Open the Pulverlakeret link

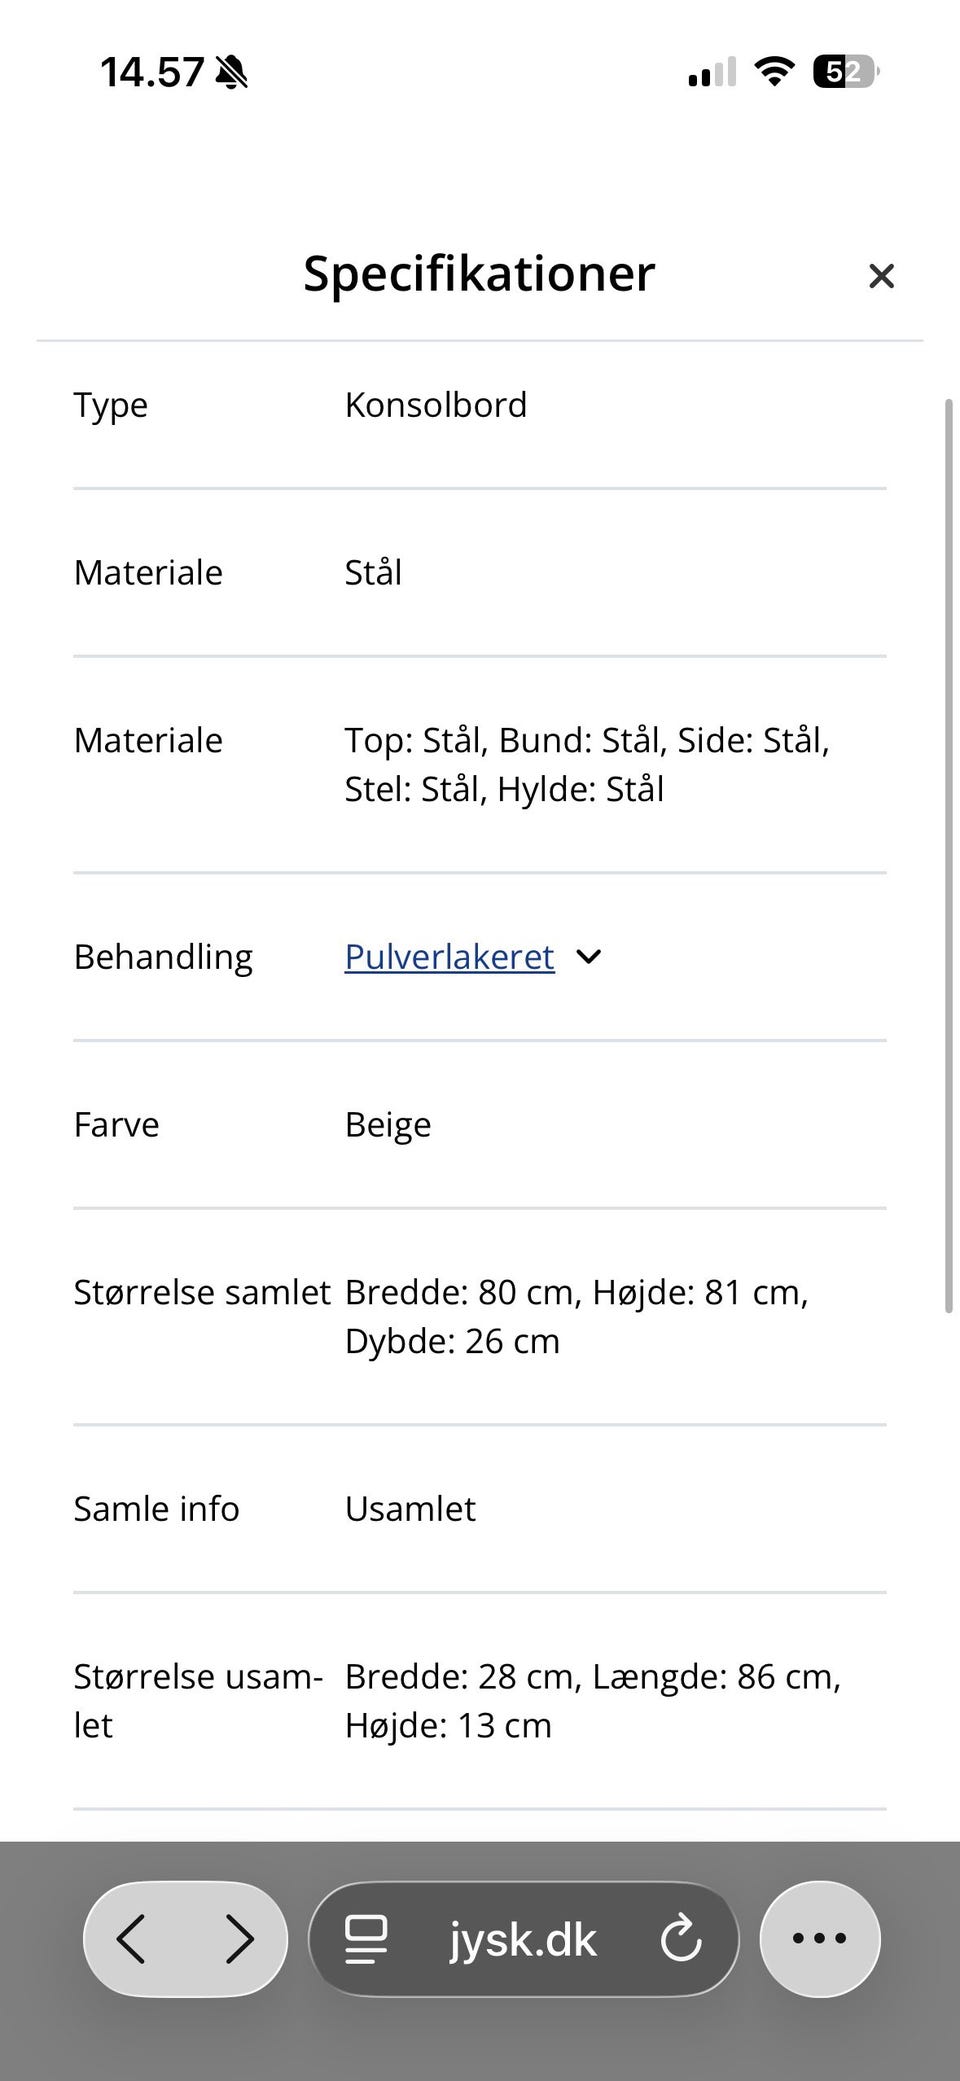tap(448, 957)
